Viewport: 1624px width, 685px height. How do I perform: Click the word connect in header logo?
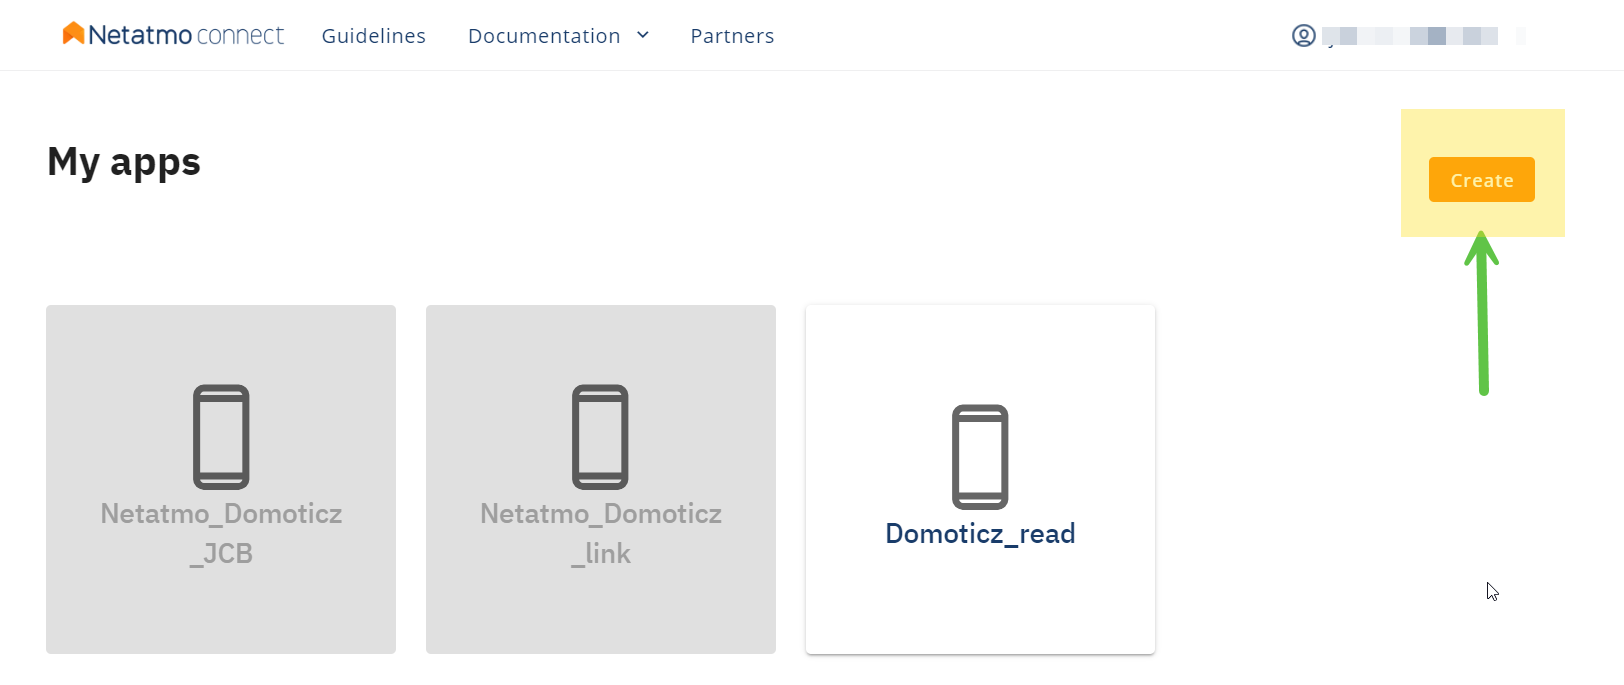pos(240,36)
